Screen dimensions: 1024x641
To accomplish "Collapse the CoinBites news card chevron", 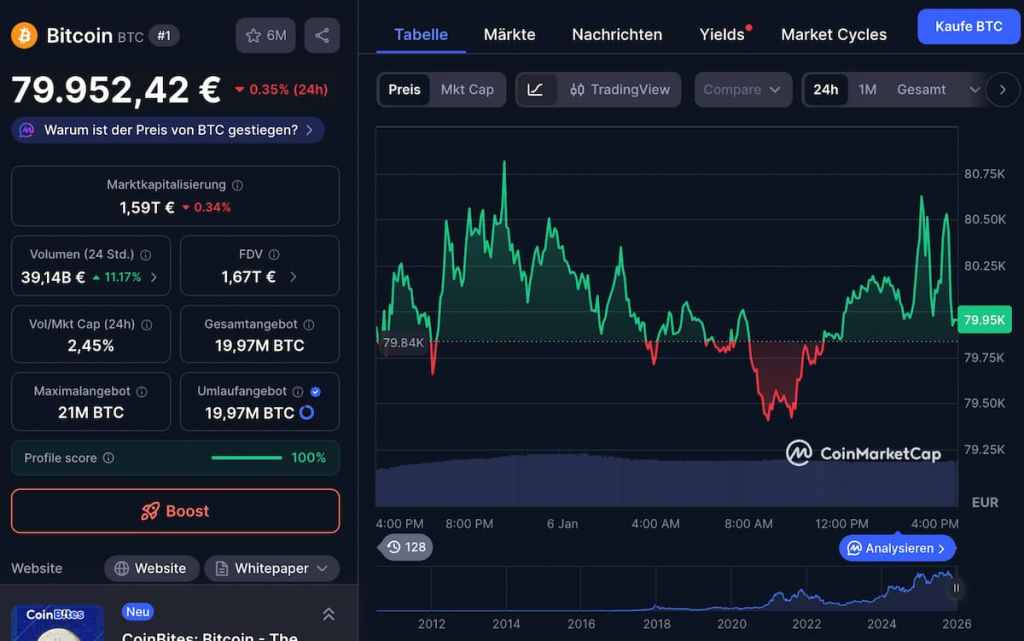I will click(328, 614).
